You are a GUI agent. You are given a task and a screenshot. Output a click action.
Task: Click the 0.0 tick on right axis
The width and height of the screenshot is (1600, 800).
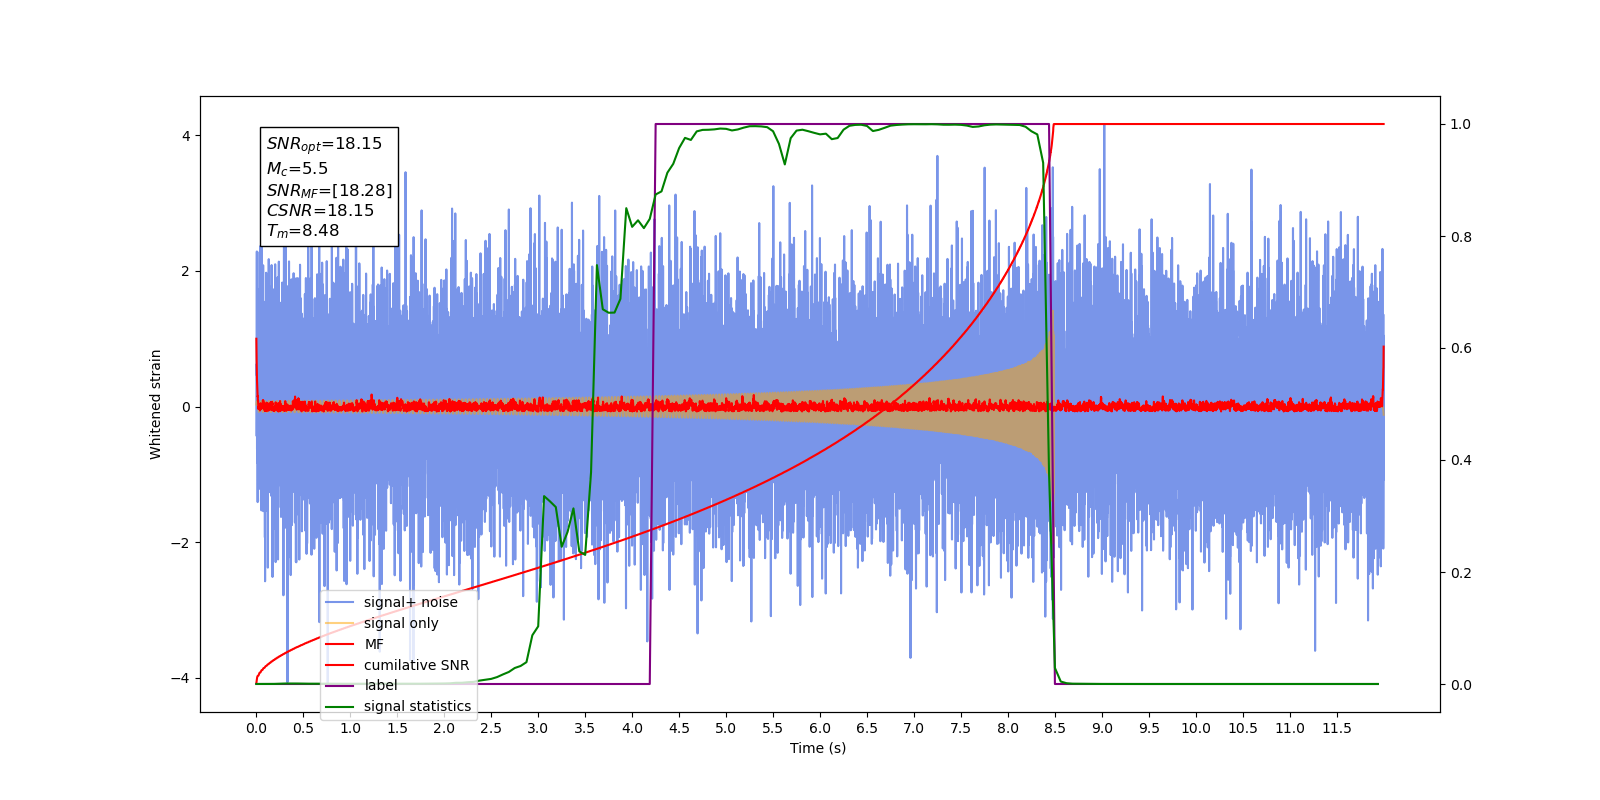(1461, 685)
